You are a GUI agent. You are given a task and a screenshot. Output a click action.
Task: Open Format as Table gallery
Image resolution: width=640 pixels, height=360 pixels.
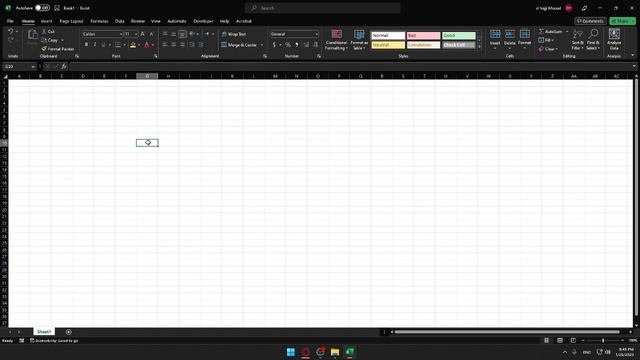coord(359,40)
